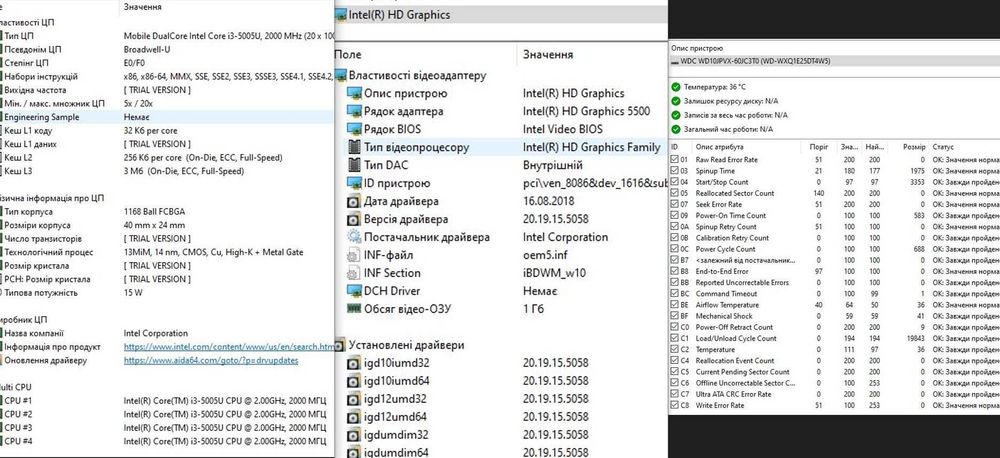1000x458 pixels.
Task: Toggle checkbox for 04 Start/Stop Count
Action: pos(675,182)
